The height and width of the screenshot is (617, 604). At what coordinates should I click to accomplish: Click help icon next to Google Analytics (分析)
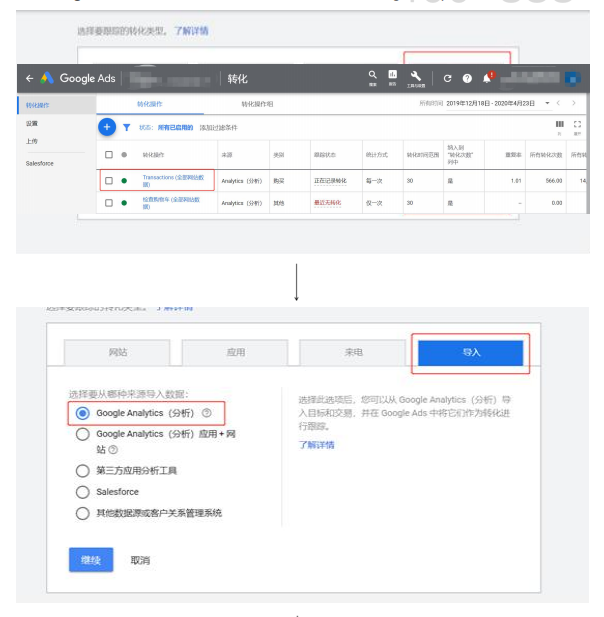[207, 413]
